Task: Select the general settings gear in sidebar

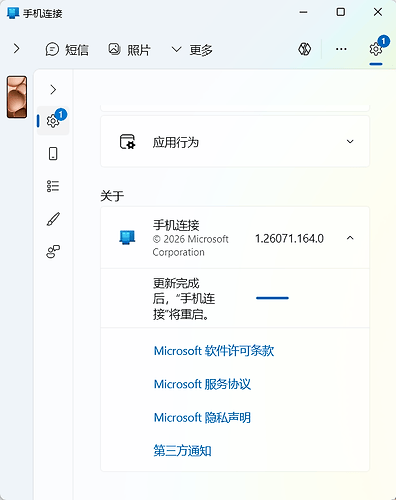Action: pos(53,120)
